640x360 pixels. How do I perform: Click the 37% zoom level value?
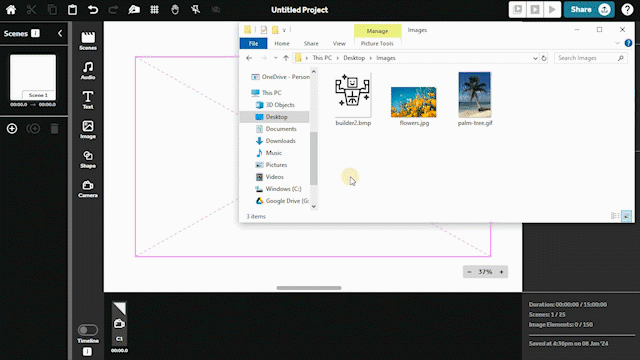coord(485,272)
